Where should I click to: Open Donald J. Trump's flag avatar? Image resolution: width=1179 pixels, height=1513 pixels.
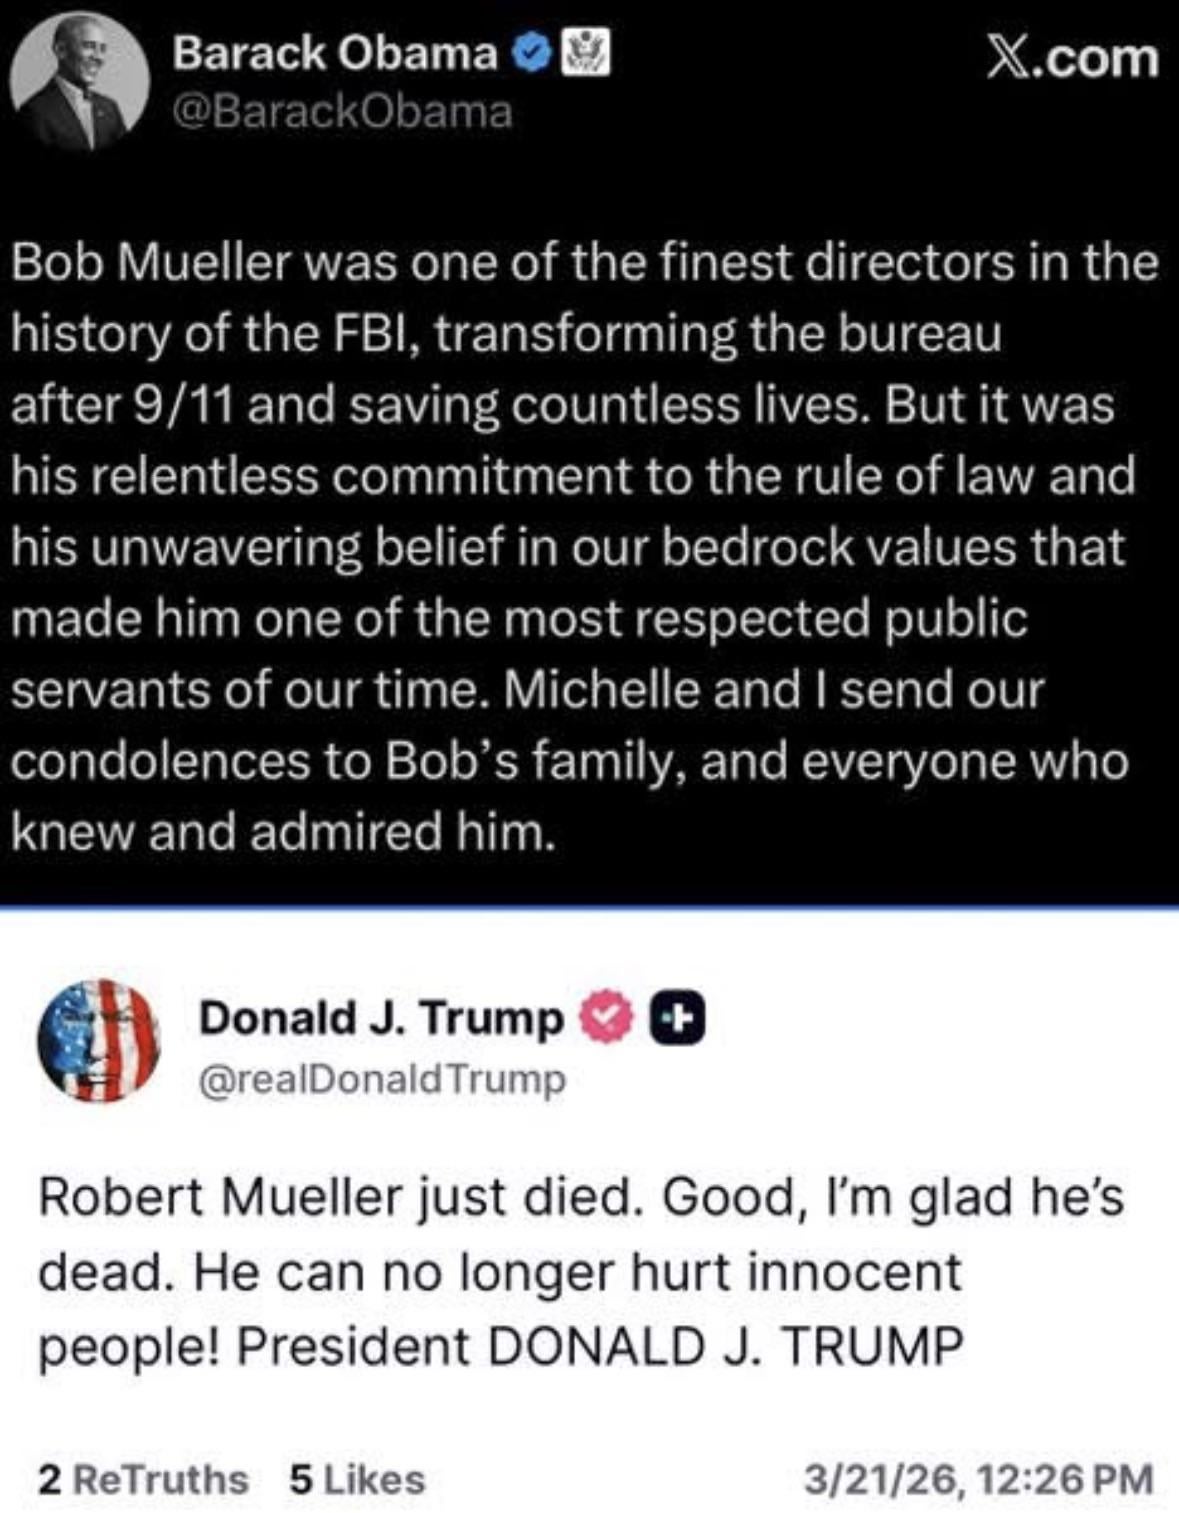point(98,1040)
